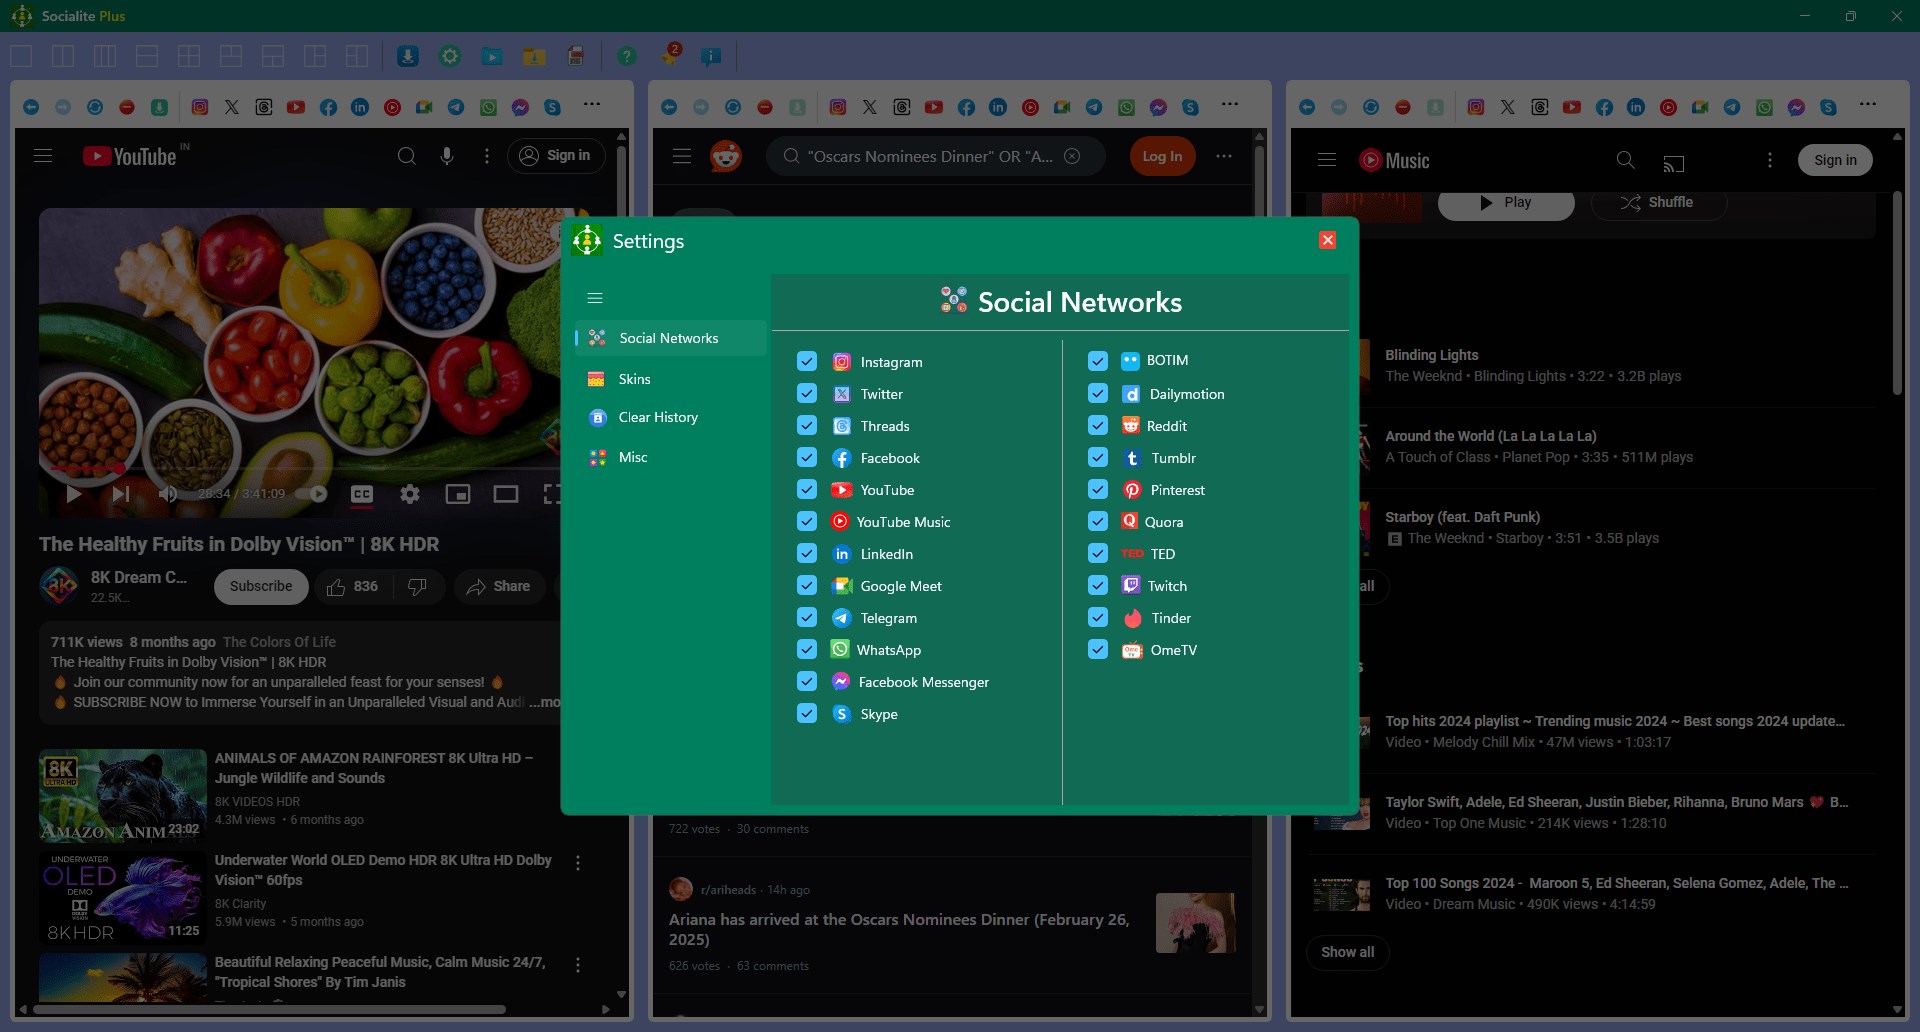Viewport: 1920px width, 1032px height.
Task: Disable the Skype checkbox in settings
Action: click(807, 714)
